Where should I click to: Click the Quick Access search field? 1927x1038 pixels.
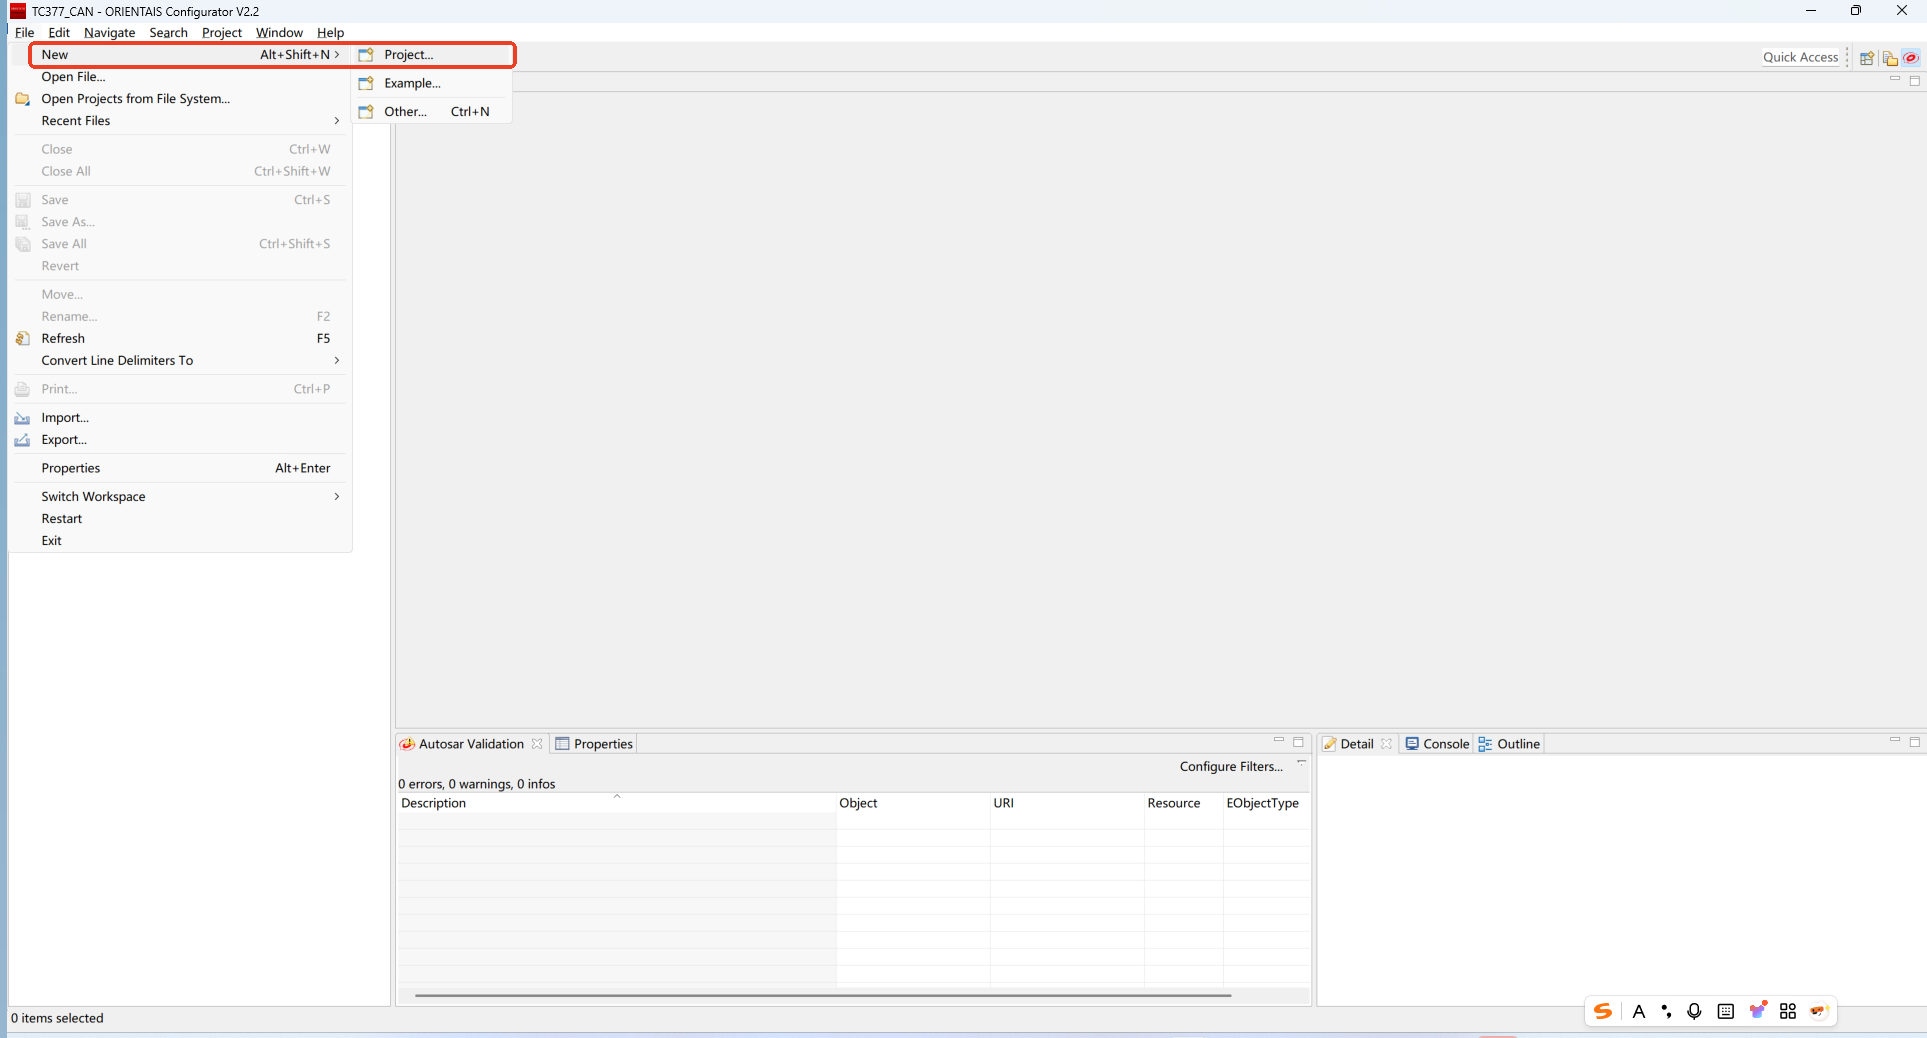[1800, 58]
